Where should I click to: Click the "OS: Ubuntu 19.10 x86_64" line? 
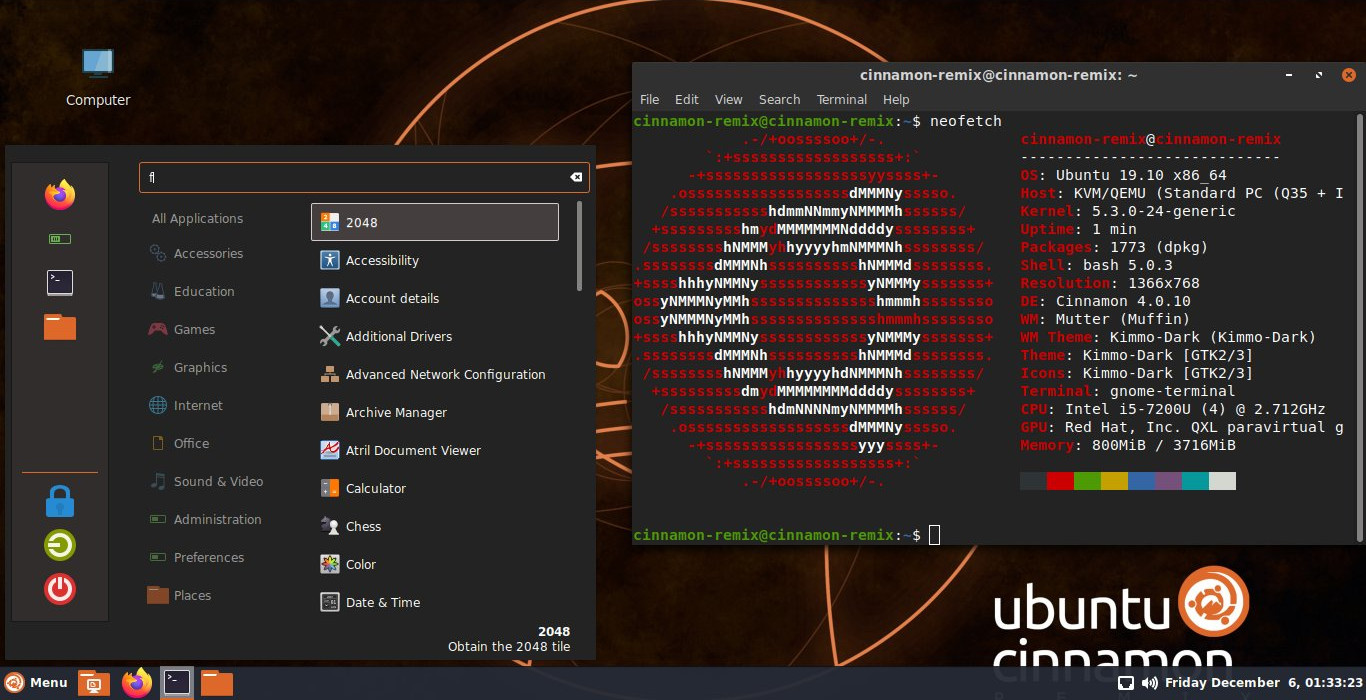tap(1124, 176)
